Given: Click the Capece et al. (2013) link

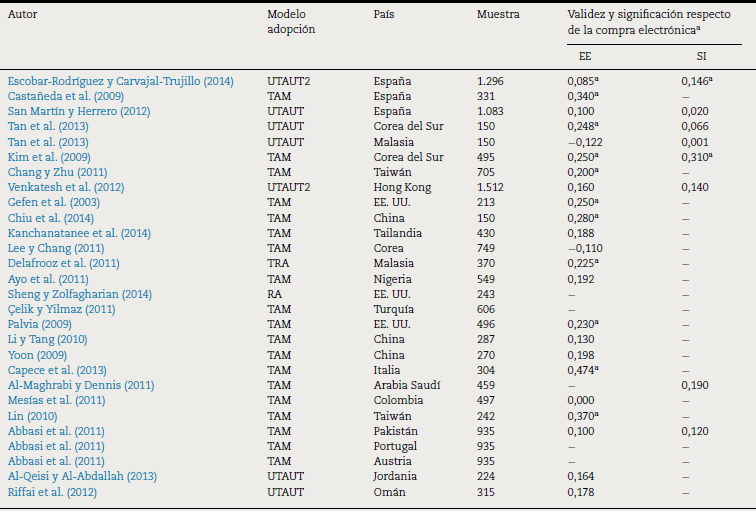Looking at the screenshot, I should click(x=54, y=368).
